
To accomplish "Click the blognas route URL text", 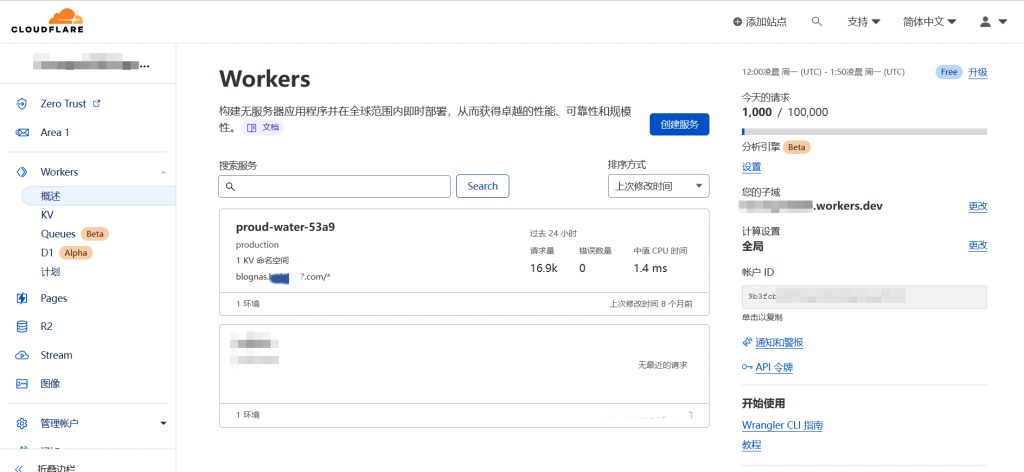I will tap(283, 277).
